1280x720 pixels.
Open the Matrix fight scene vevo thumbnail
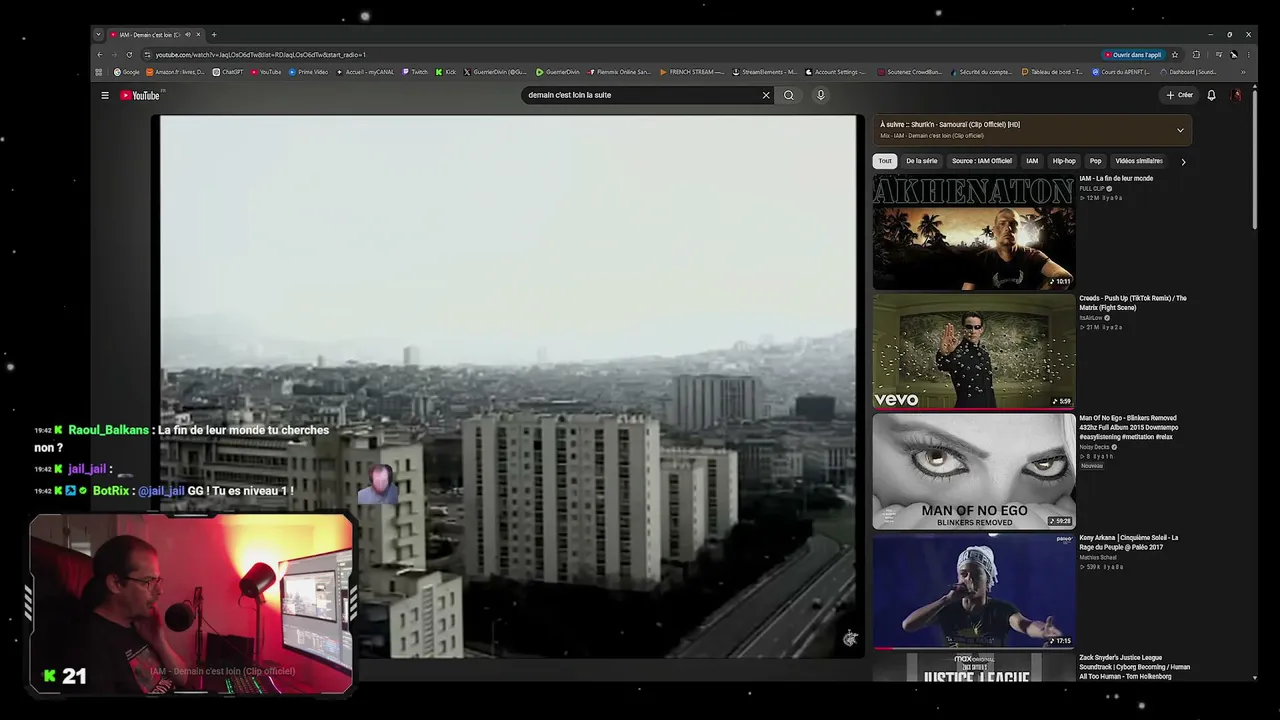(x=974, y=352)
